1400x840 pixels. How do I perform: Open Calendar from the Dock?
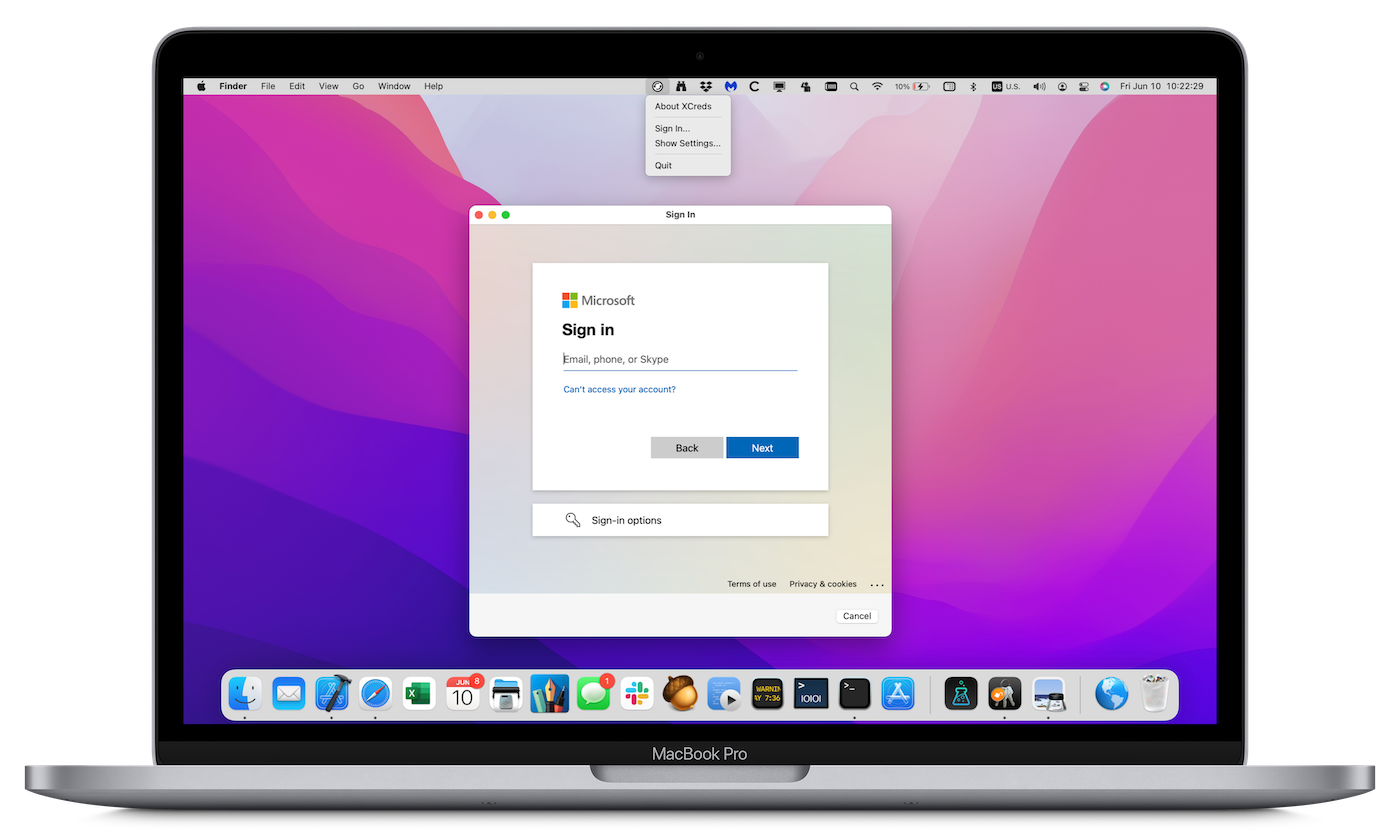pos(462,693)
